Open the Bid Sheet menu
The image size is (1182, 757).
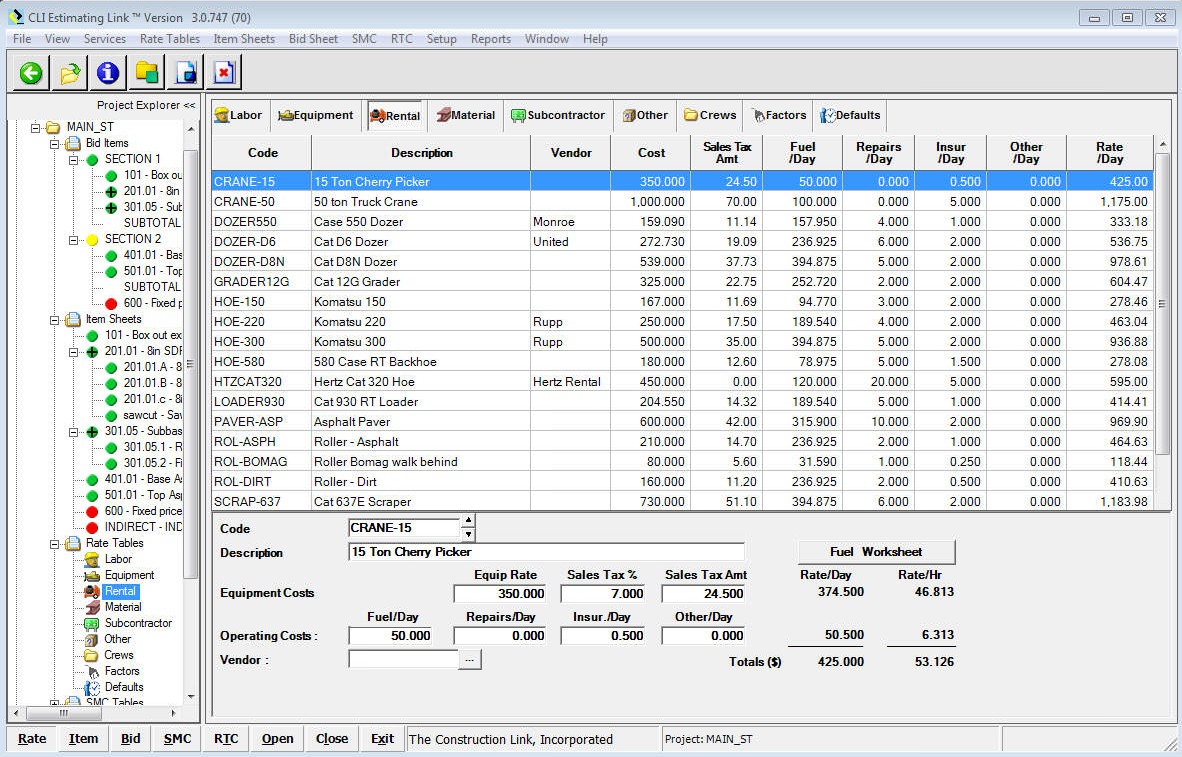(x=314, y=38)
